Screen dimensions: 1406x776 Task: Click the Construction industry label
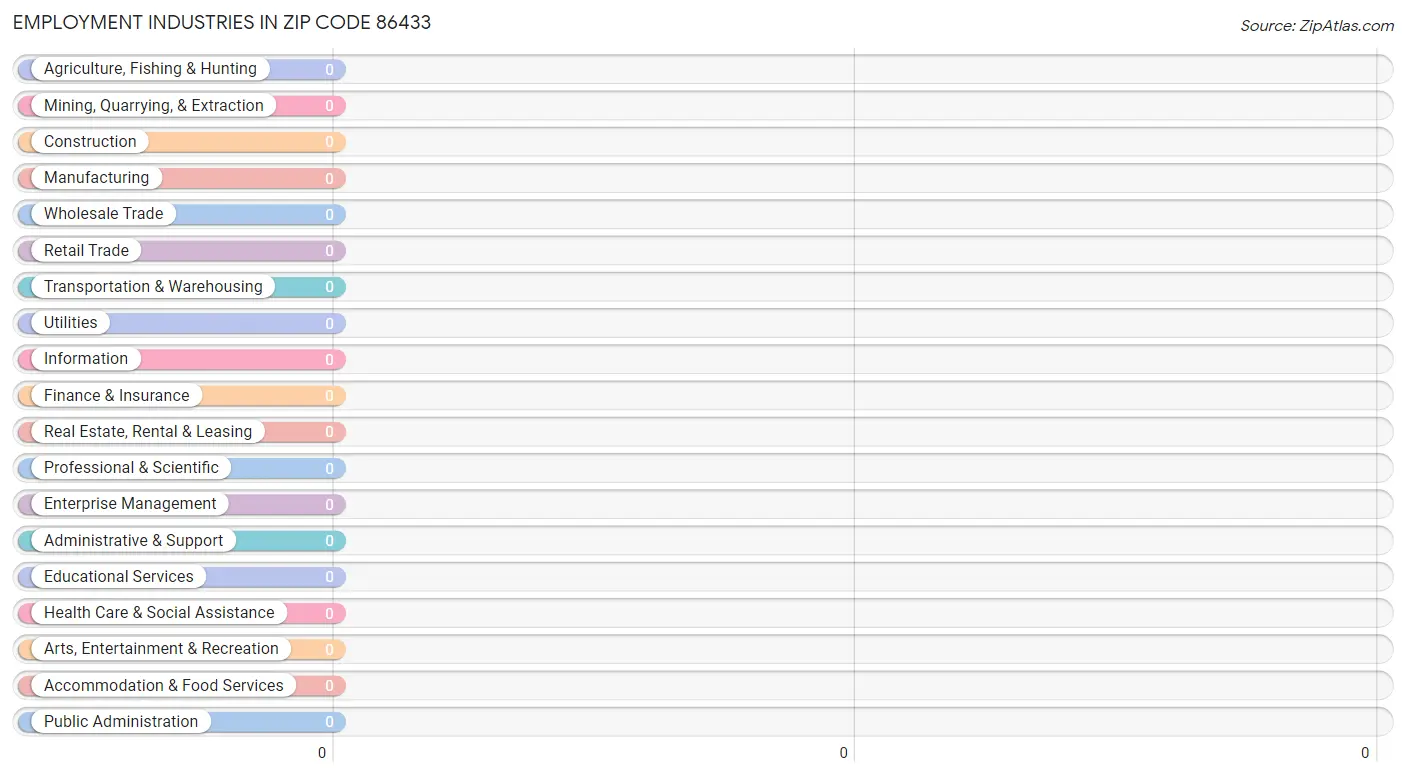[90, 141]
